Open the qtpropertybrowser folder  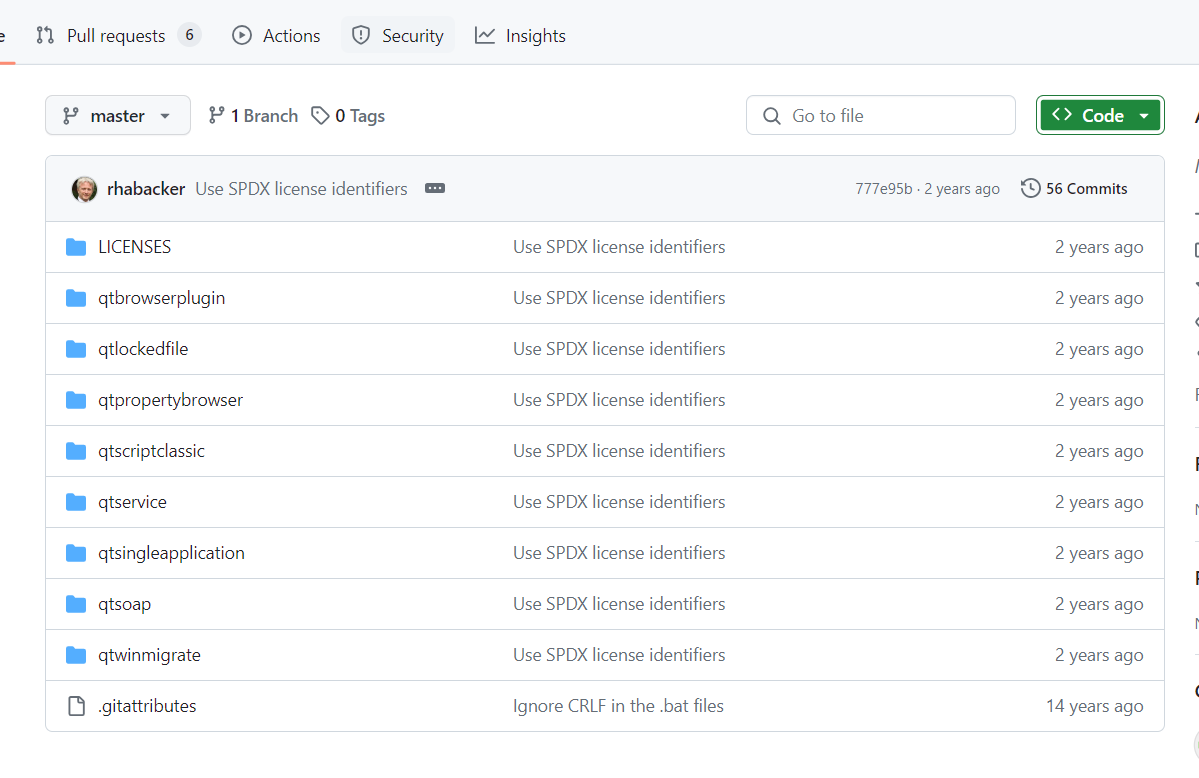[171, 400]
